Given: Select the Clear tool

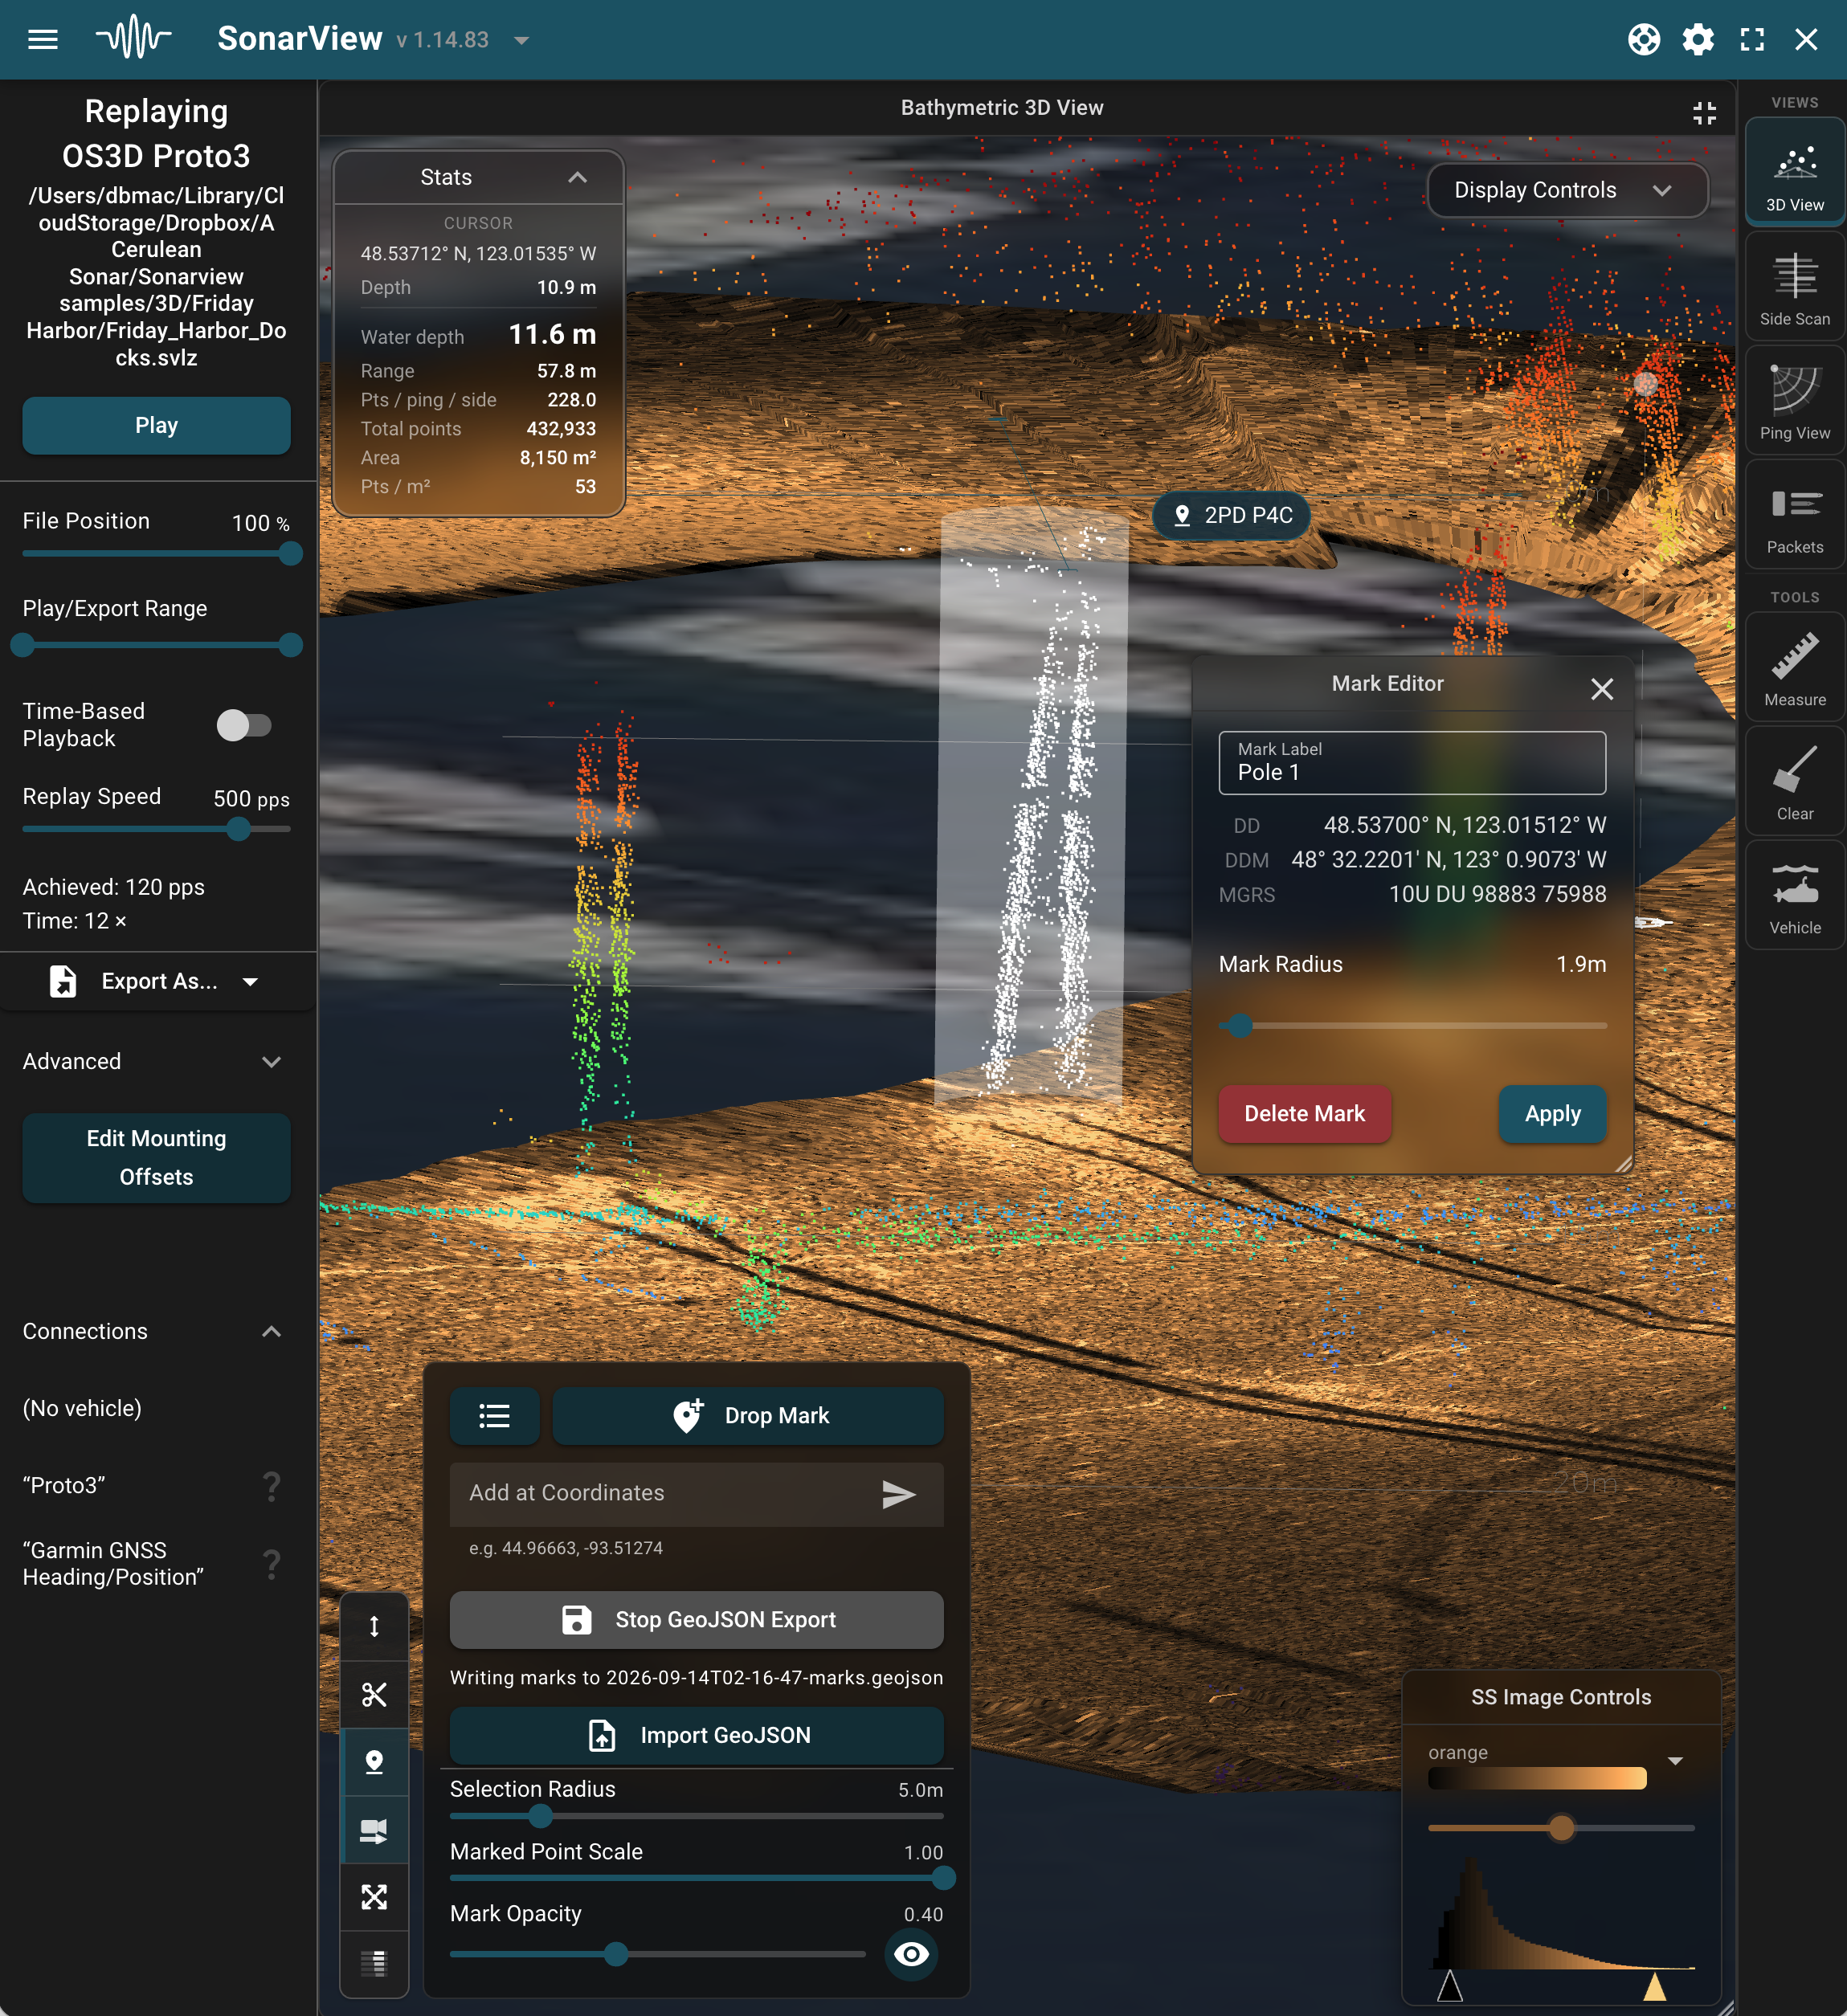Looking at the screenshot, I should pyautogui.click(x=1794, y=782).
